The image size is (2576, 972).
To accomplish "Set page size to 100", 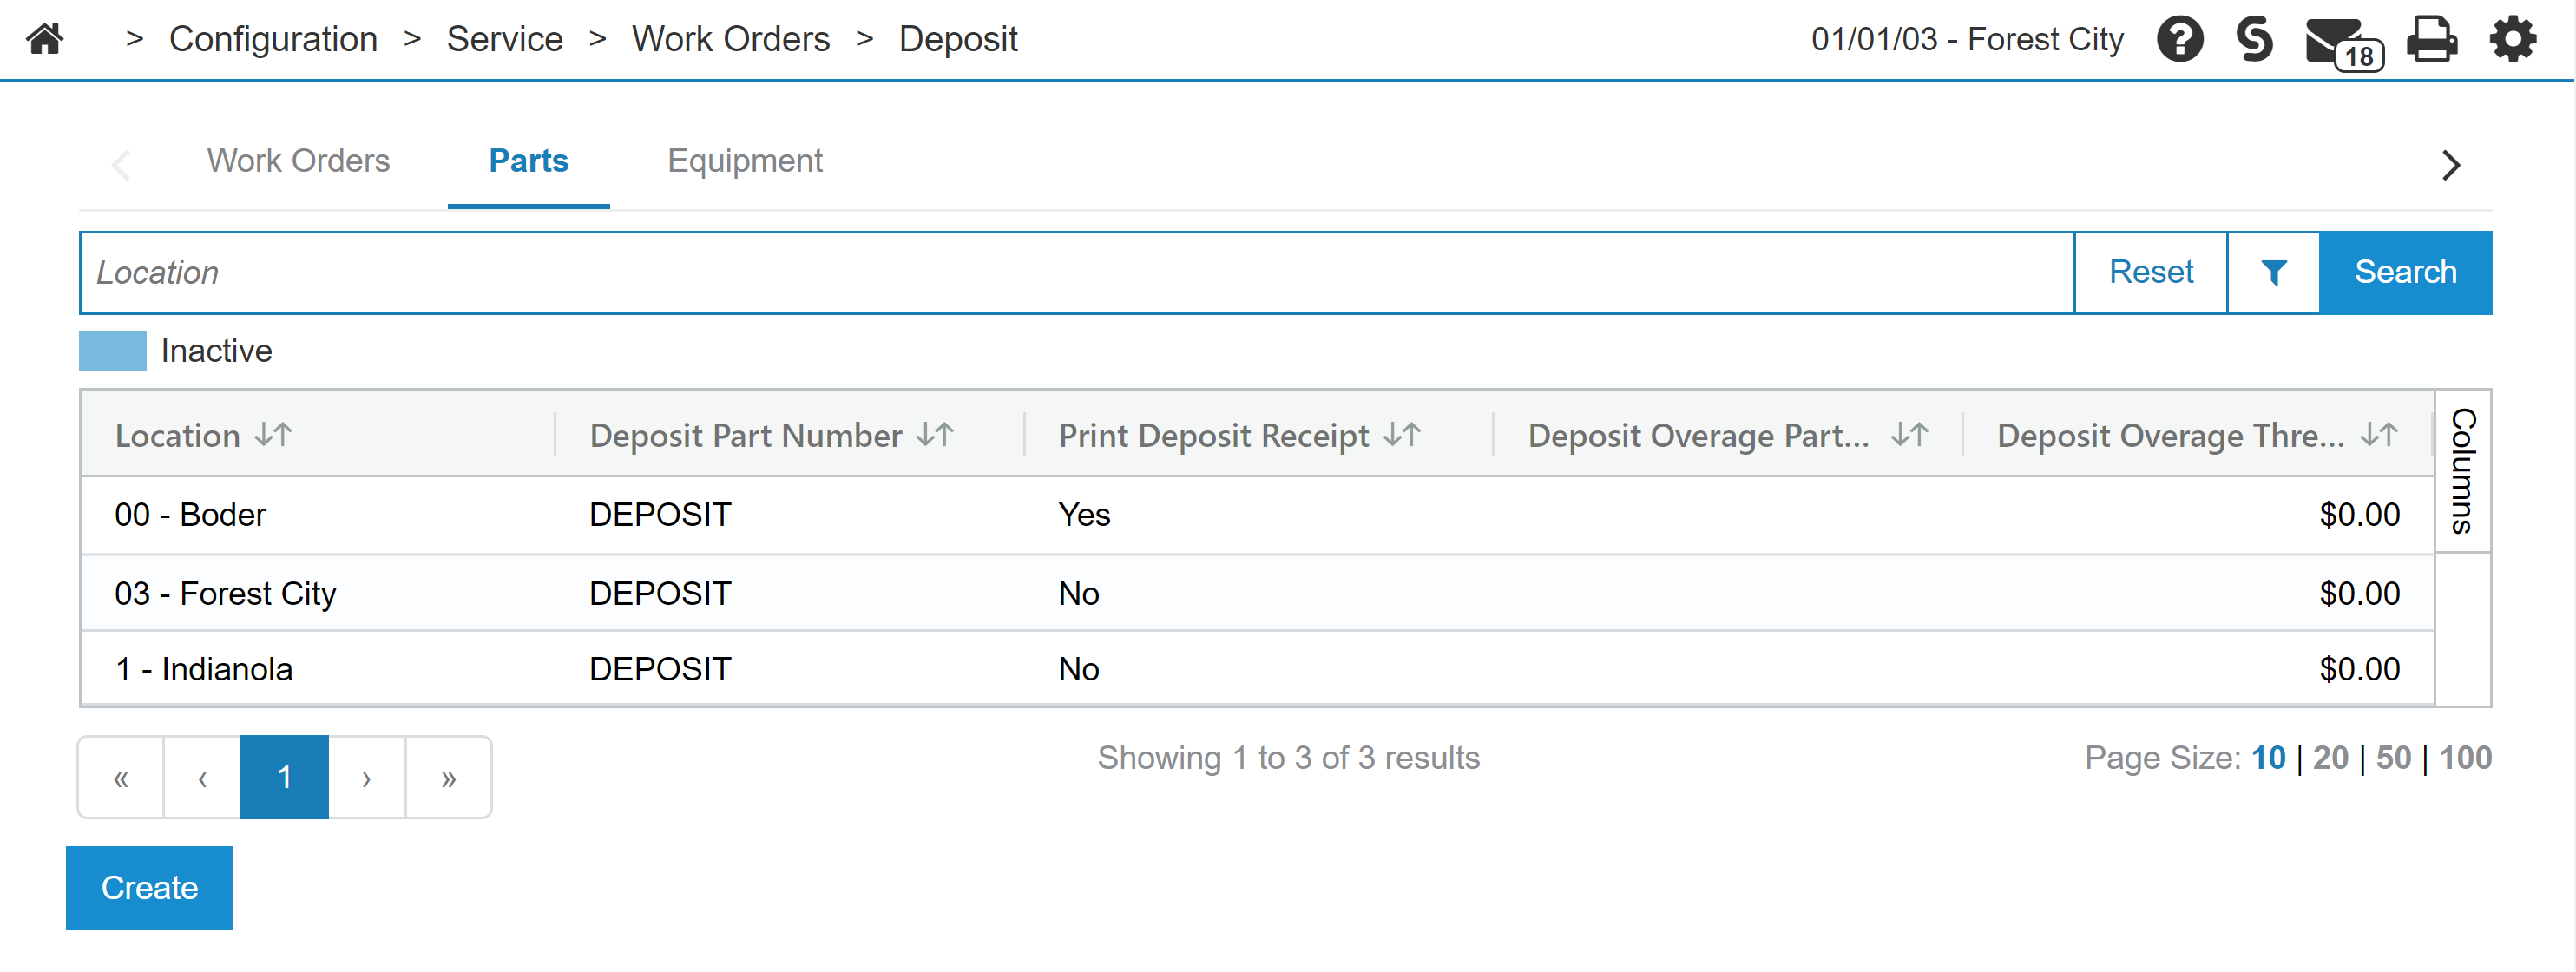I will [x=2465, y=758].
